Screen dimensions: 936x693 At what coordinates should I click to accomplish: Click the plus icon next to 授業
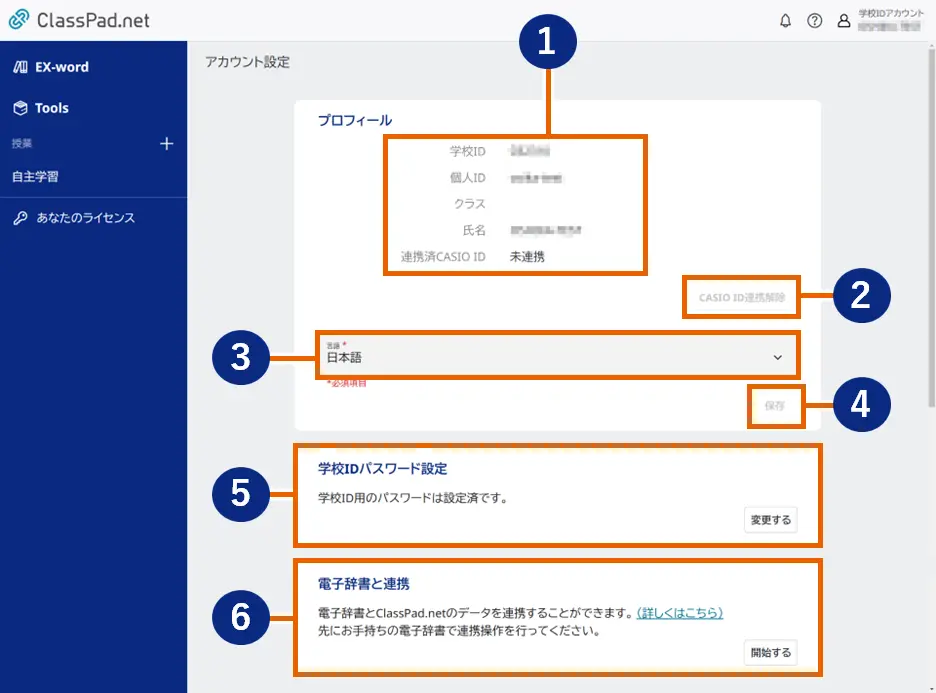[x=166, y=143]
